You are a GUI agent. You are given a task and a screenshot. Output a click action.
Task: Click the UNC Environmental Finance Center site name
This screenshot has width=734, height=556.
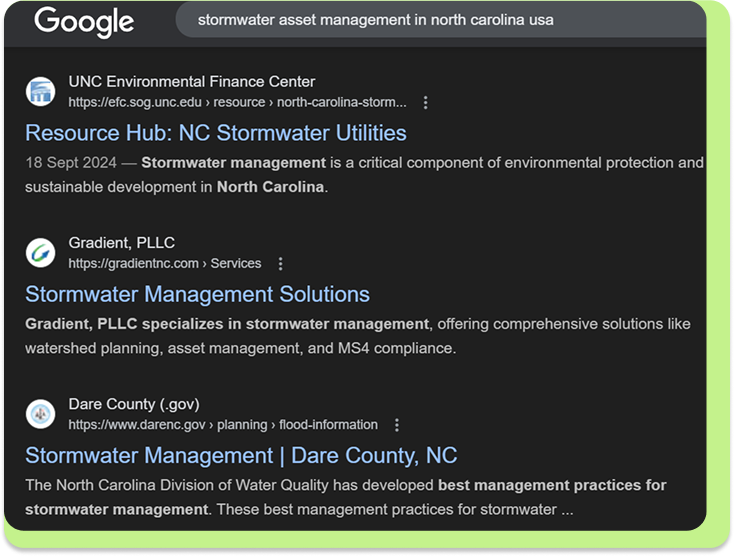coord(191,82)
